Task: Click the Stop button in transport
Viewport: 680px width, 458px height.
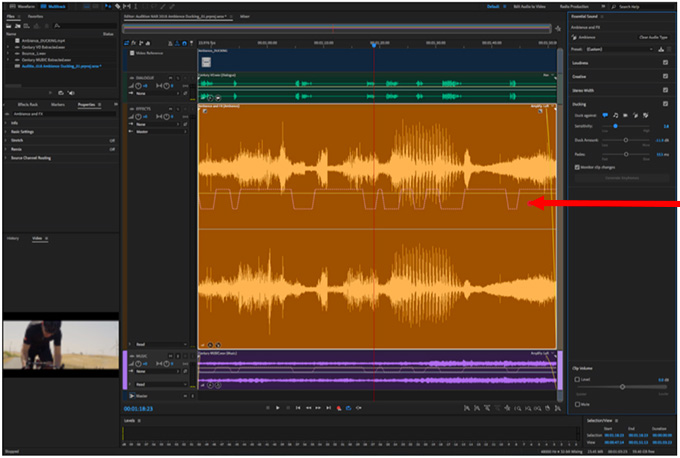Action: click(x=268, y=408)
